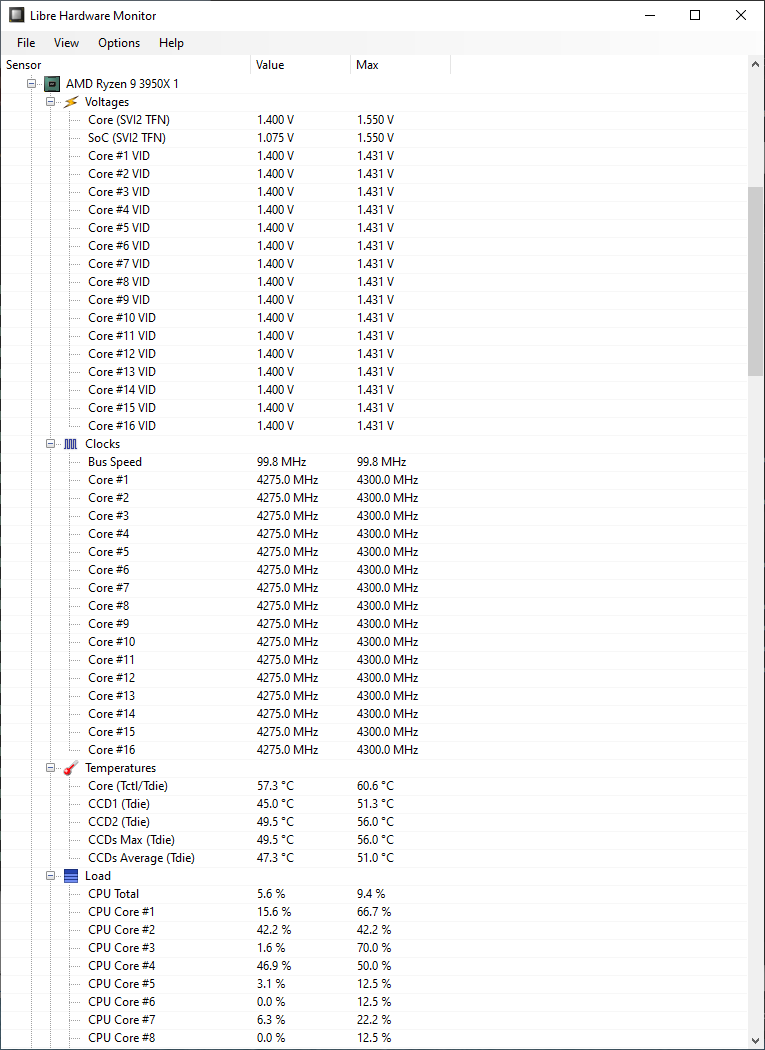Screen dimensions: 765x1050
Task: Click the scrollbar down arrow
Action: click(x=756, y=1041)
